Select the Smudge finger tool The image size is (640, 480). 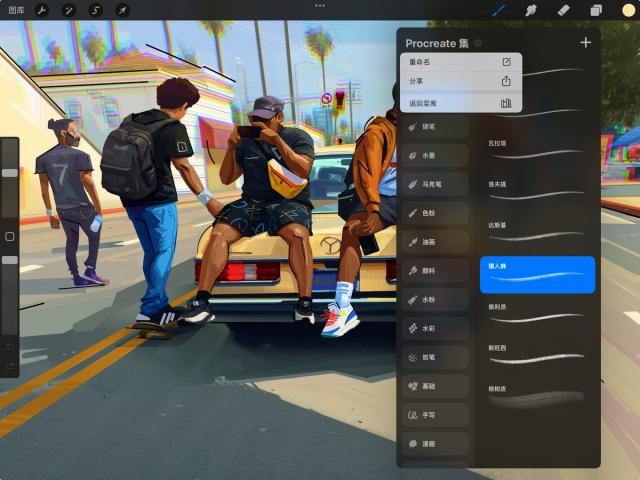tap(531, 10)
